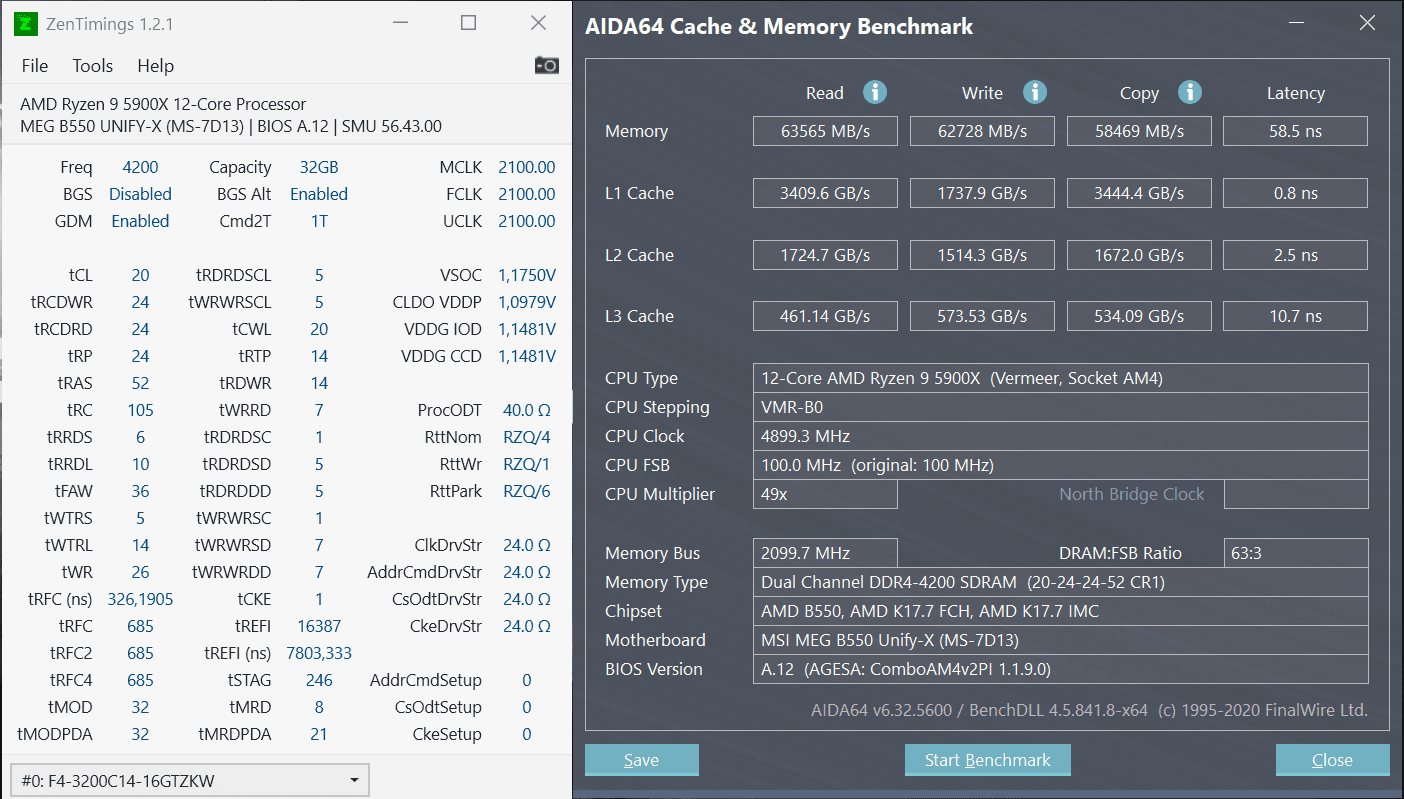This screenshot has height=799, width=1404.
Task: Open the Help menu in ZenTimings
Action: [156, 65]
